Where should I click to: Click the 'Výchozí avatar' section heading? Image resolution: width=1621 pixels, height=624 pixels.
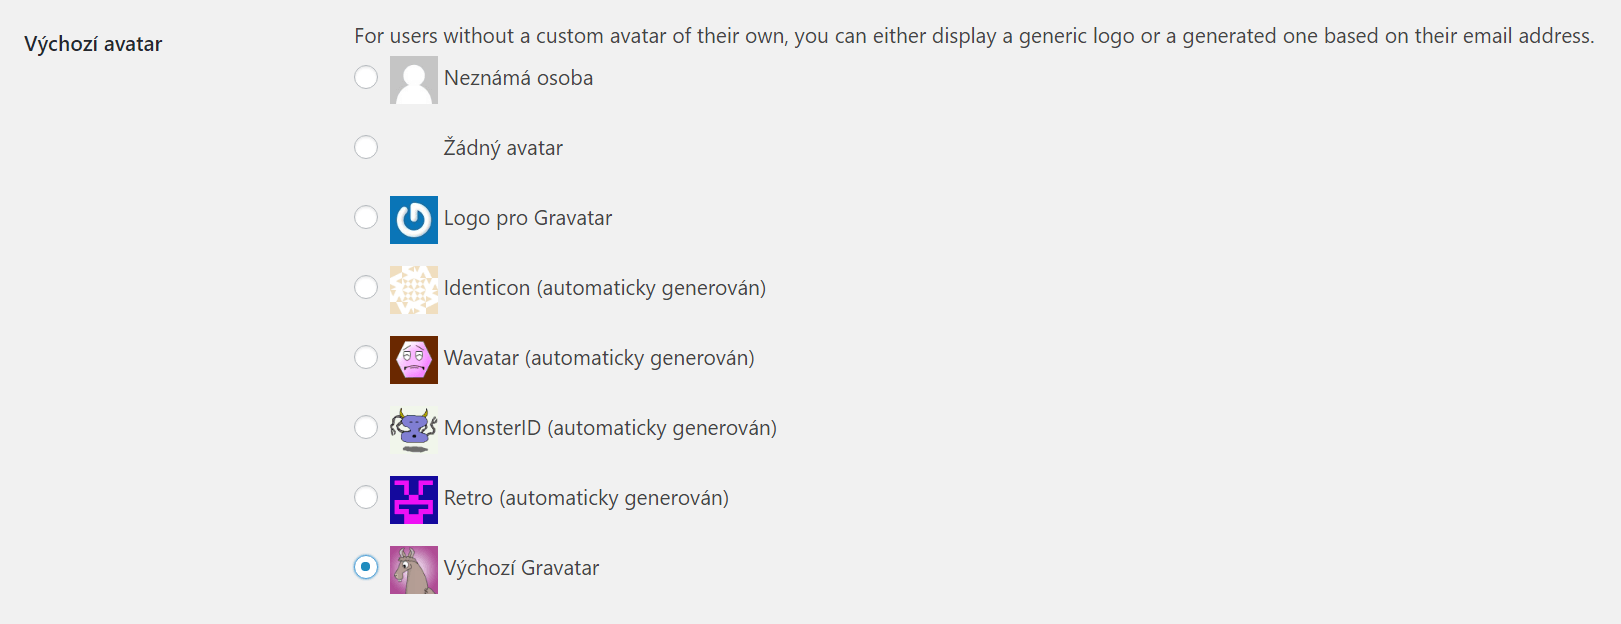[x=93, y=44]
